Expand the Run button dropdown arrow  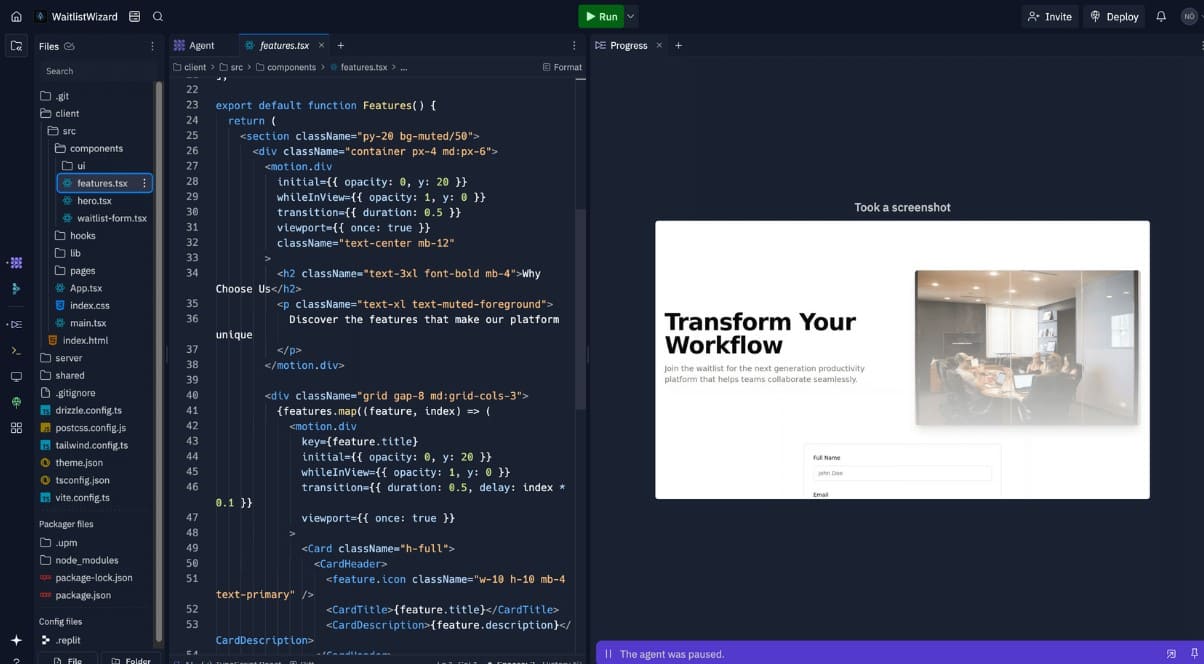click(x=631, y=17)
